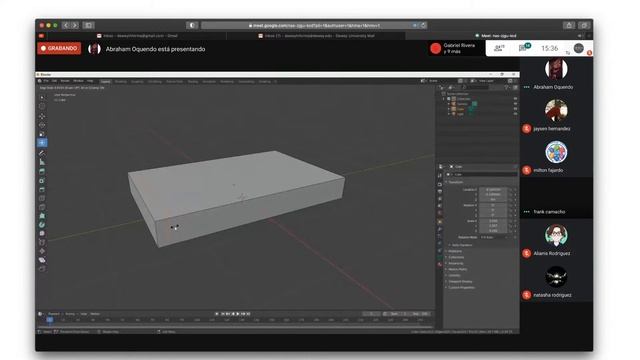Select the Annotate pencil tool
This screenshot has width=640, height=360.
(x=42, y=153)
